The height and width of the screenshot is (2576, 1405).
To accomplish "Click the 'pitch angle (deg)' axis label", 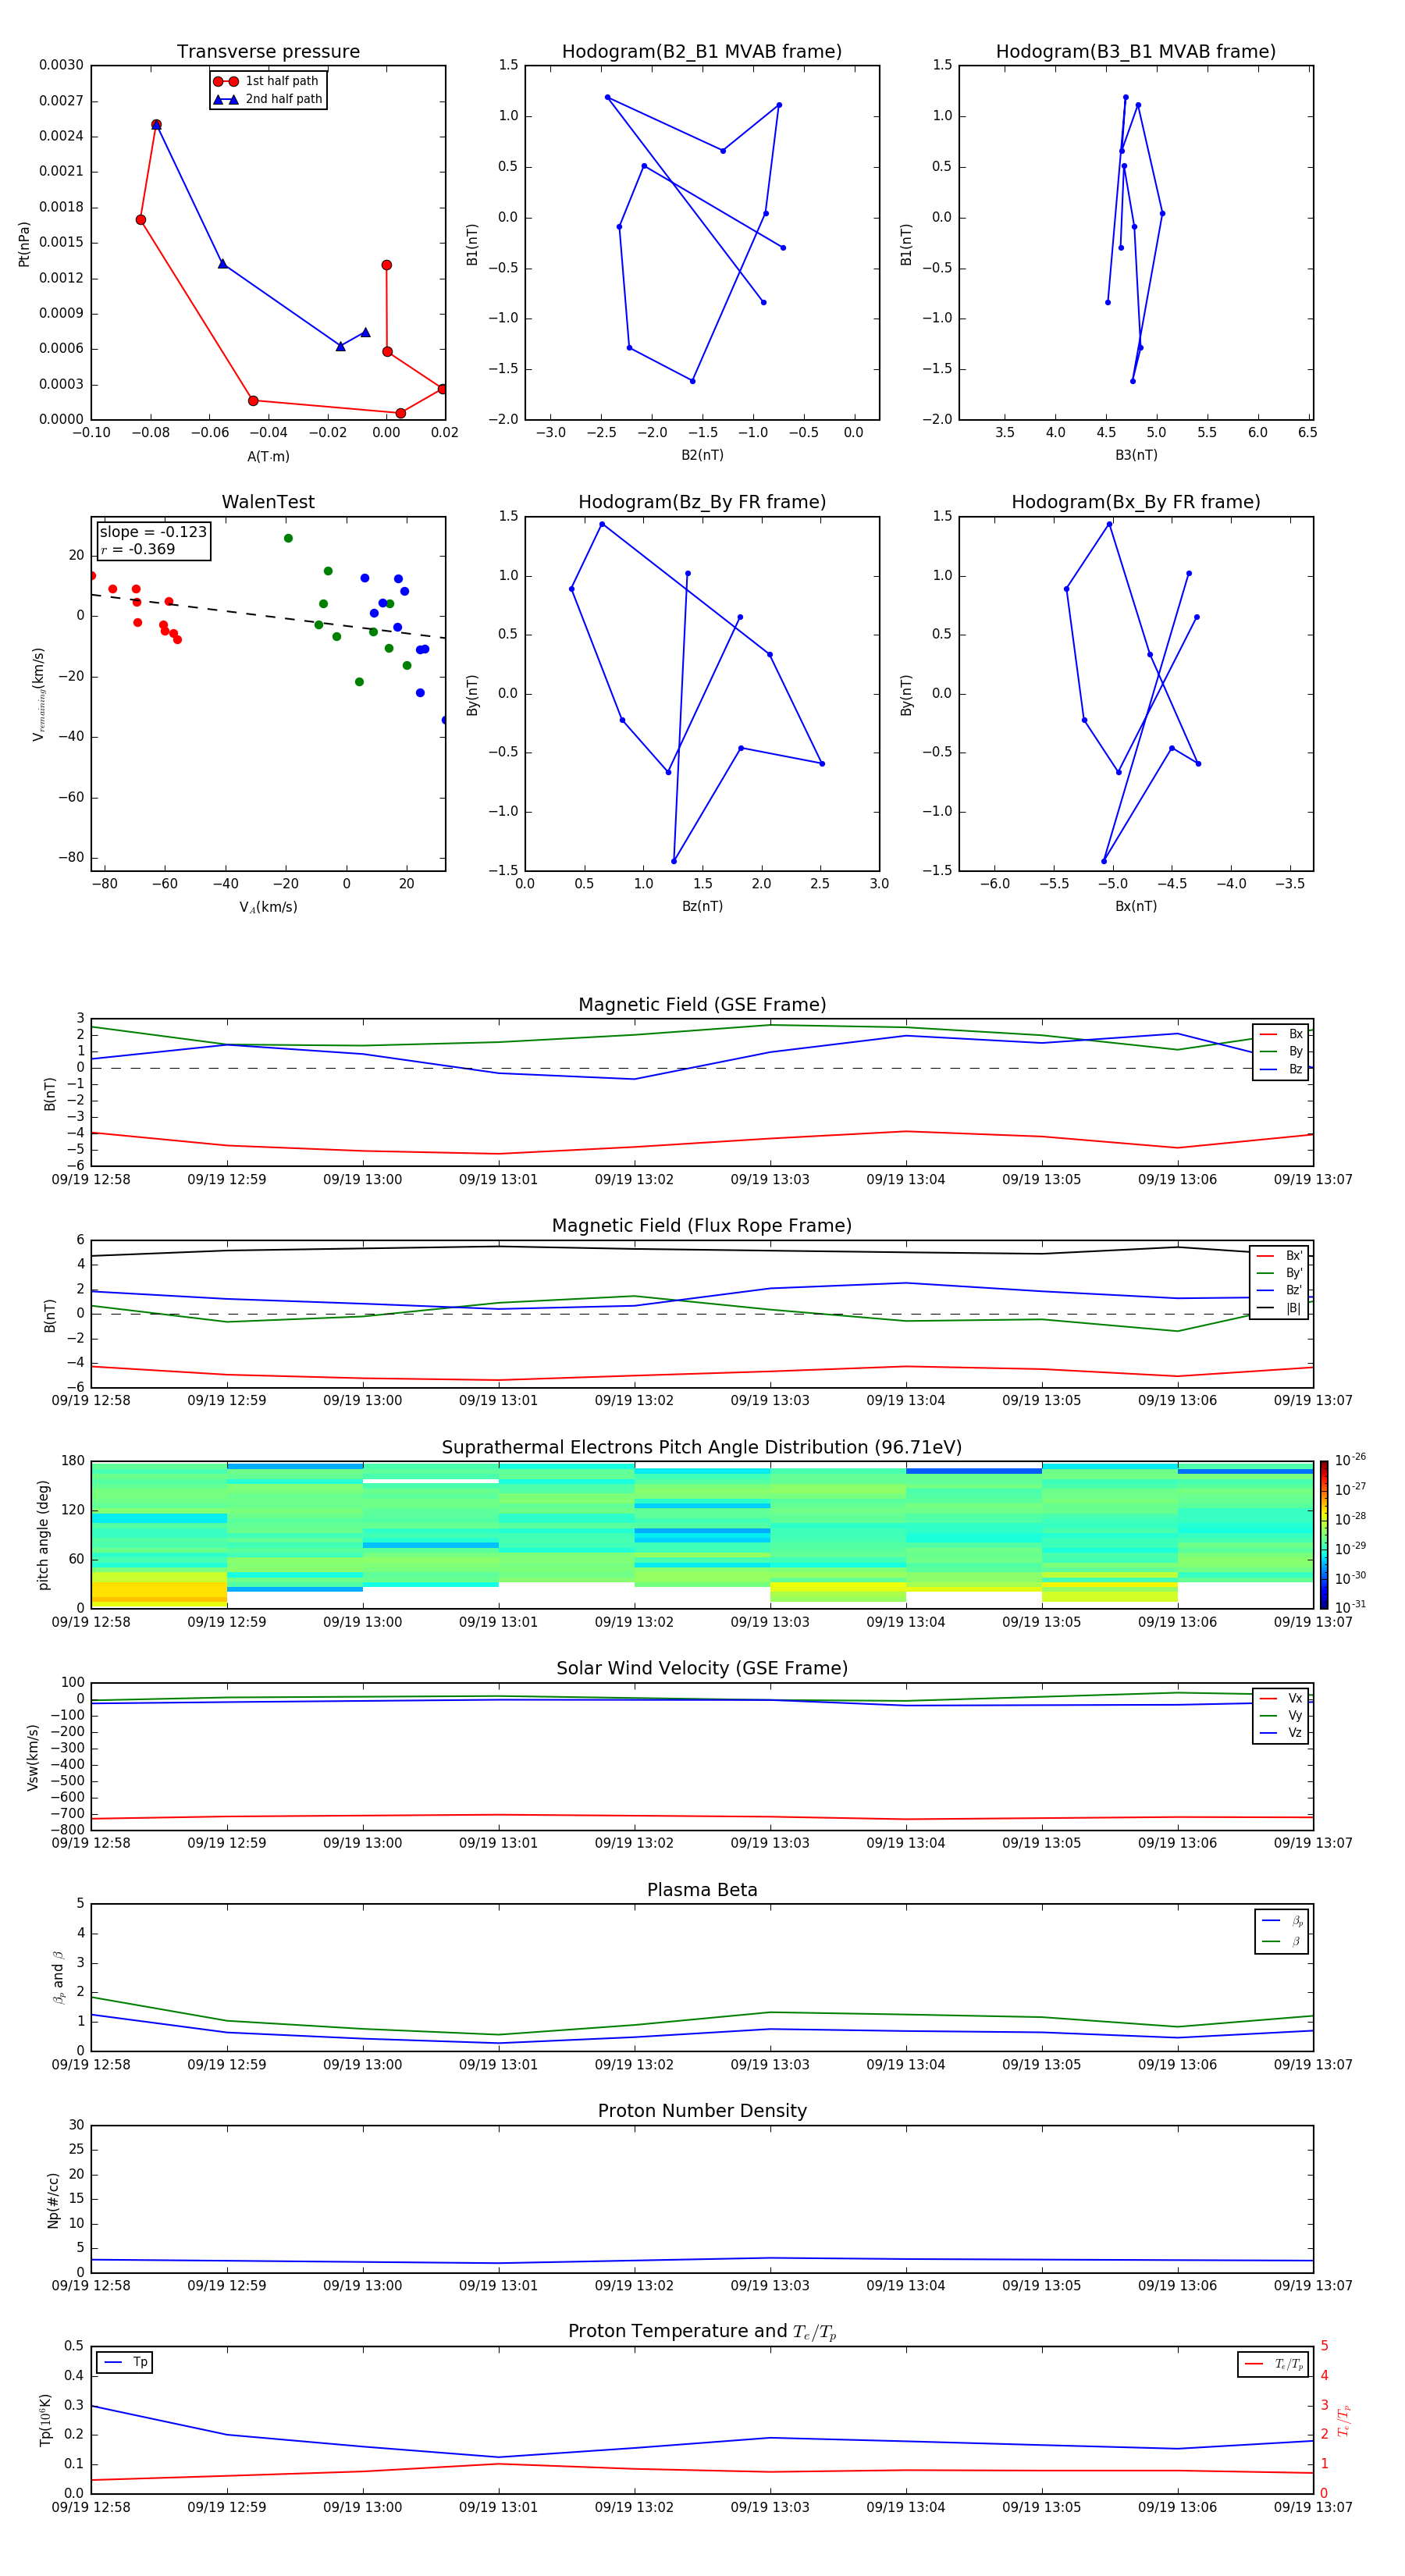I will click(x=43, y=1535).
